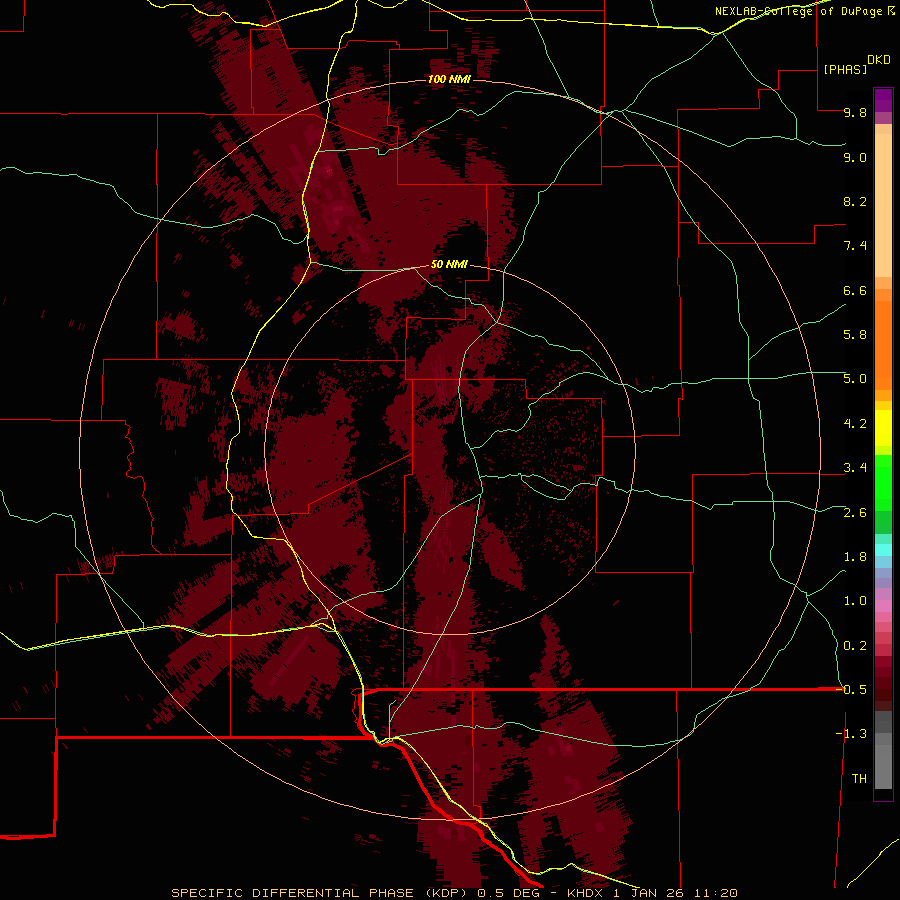
Task: Click the cyan segment of color bar
Action: click(x=883, y=550)
